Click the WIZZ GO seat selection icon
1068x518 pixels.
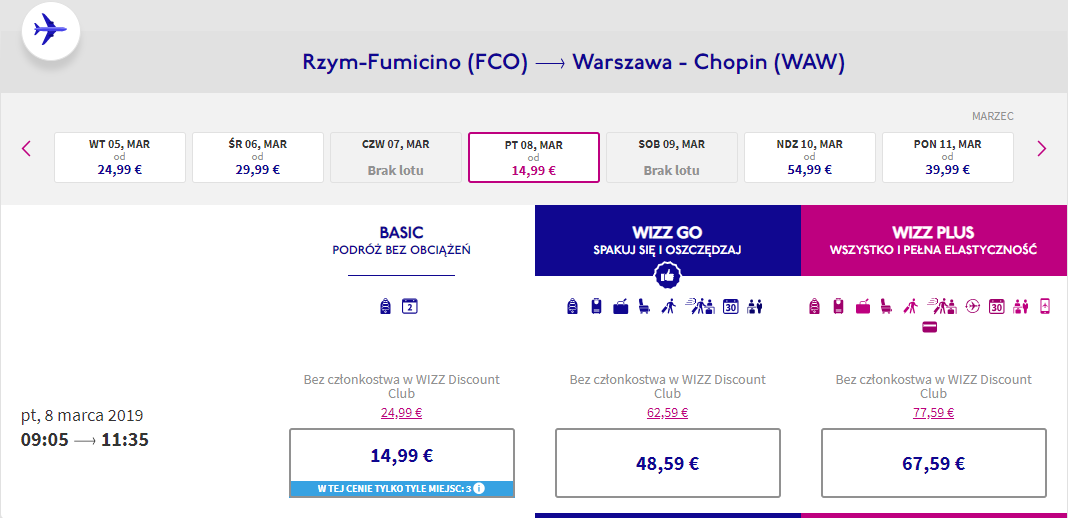[644, 306]
